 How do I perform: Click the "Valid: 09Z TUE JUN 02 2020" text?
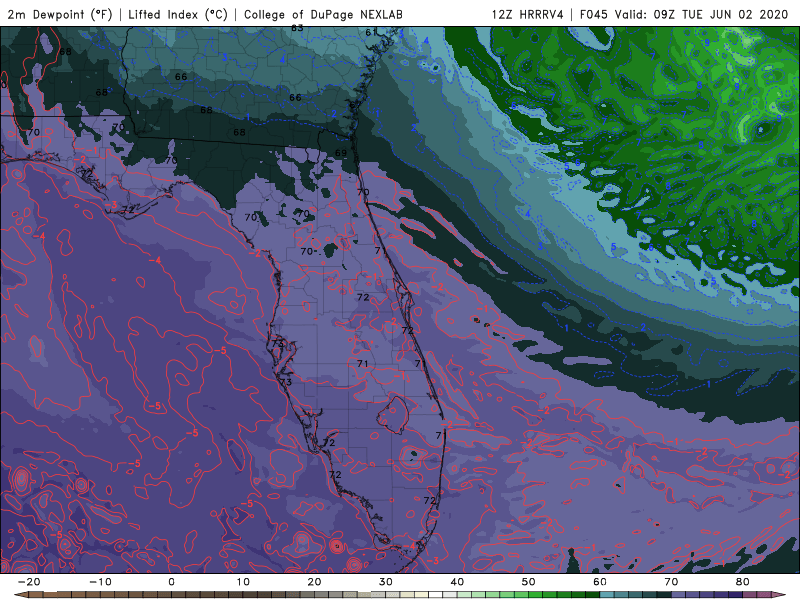(x=702, y=14)
